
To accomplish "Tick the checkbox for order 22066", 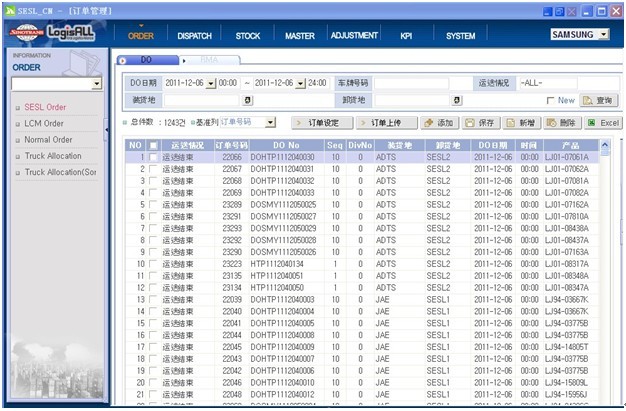I will click(x=153, y=158).
